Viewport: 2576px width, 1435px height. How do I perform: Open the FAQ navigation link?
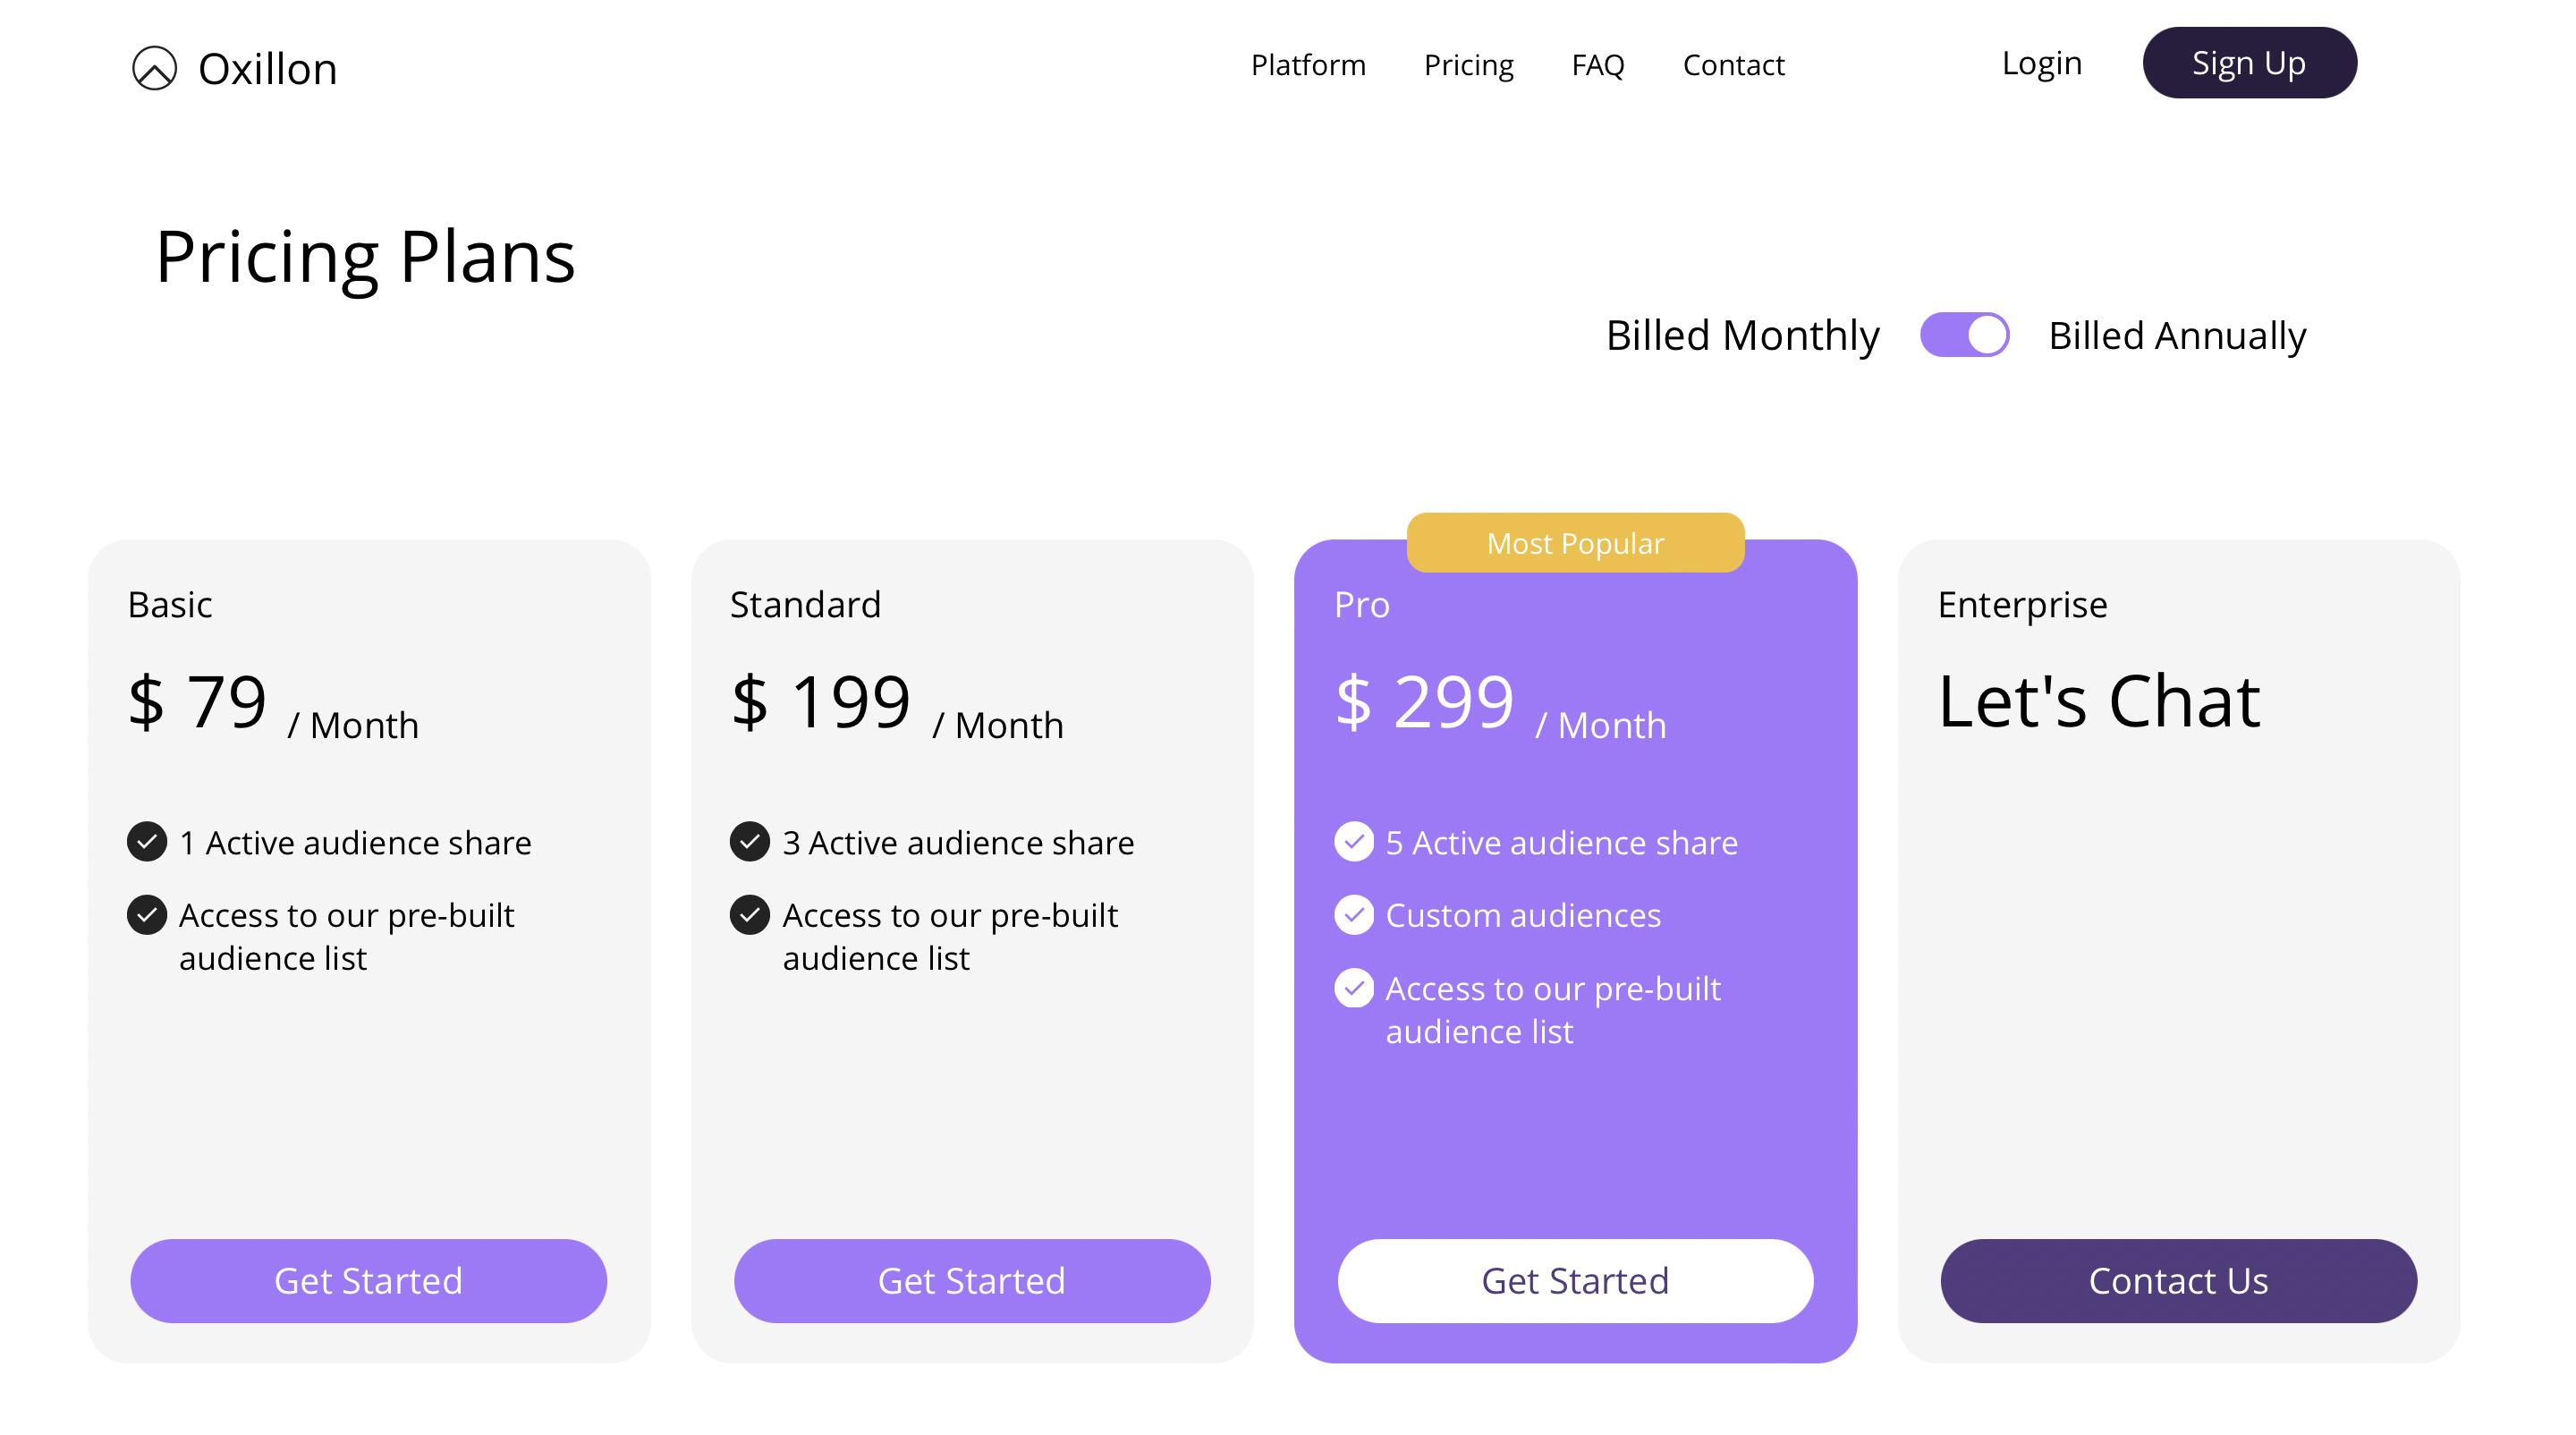coord(1598,65)
